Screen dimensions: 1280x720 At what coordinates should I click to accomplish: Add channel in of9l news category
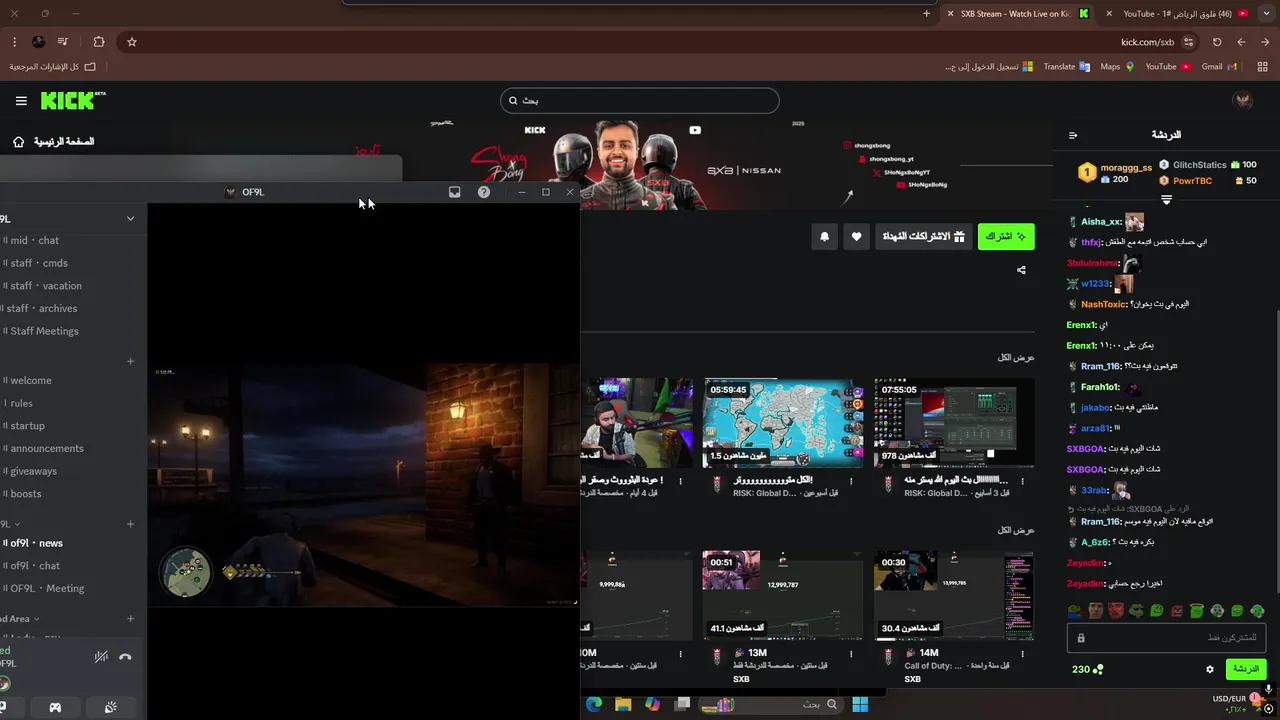coord(130,524)
